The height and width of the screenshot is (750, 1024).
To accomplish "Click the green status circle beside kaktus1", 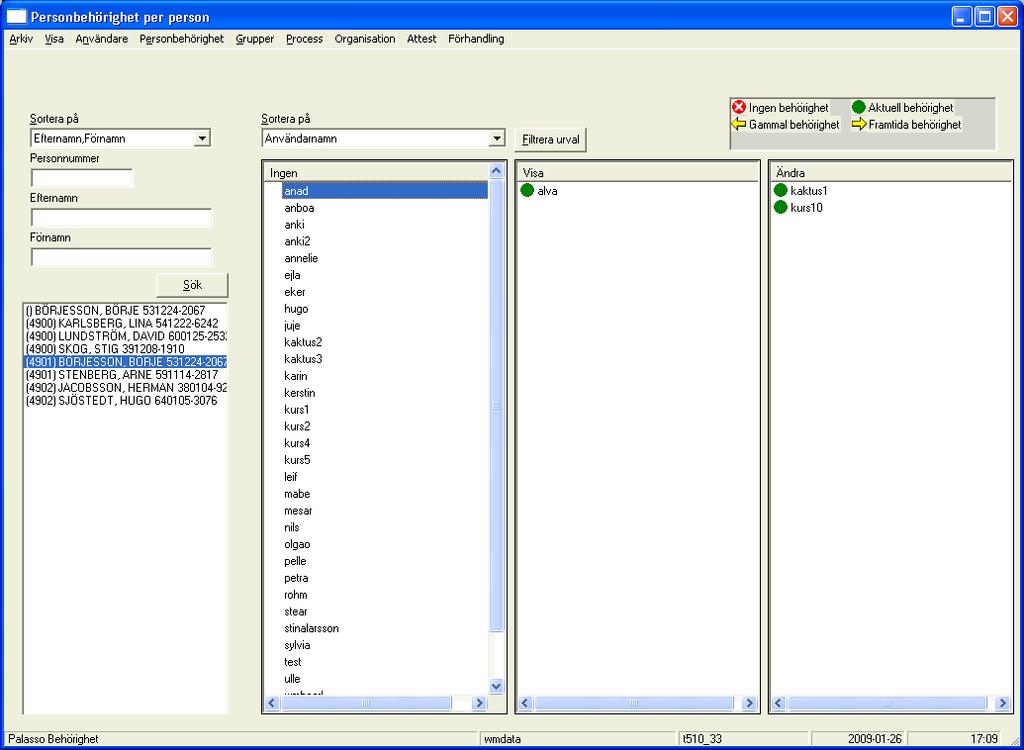I will click(780, 191).
